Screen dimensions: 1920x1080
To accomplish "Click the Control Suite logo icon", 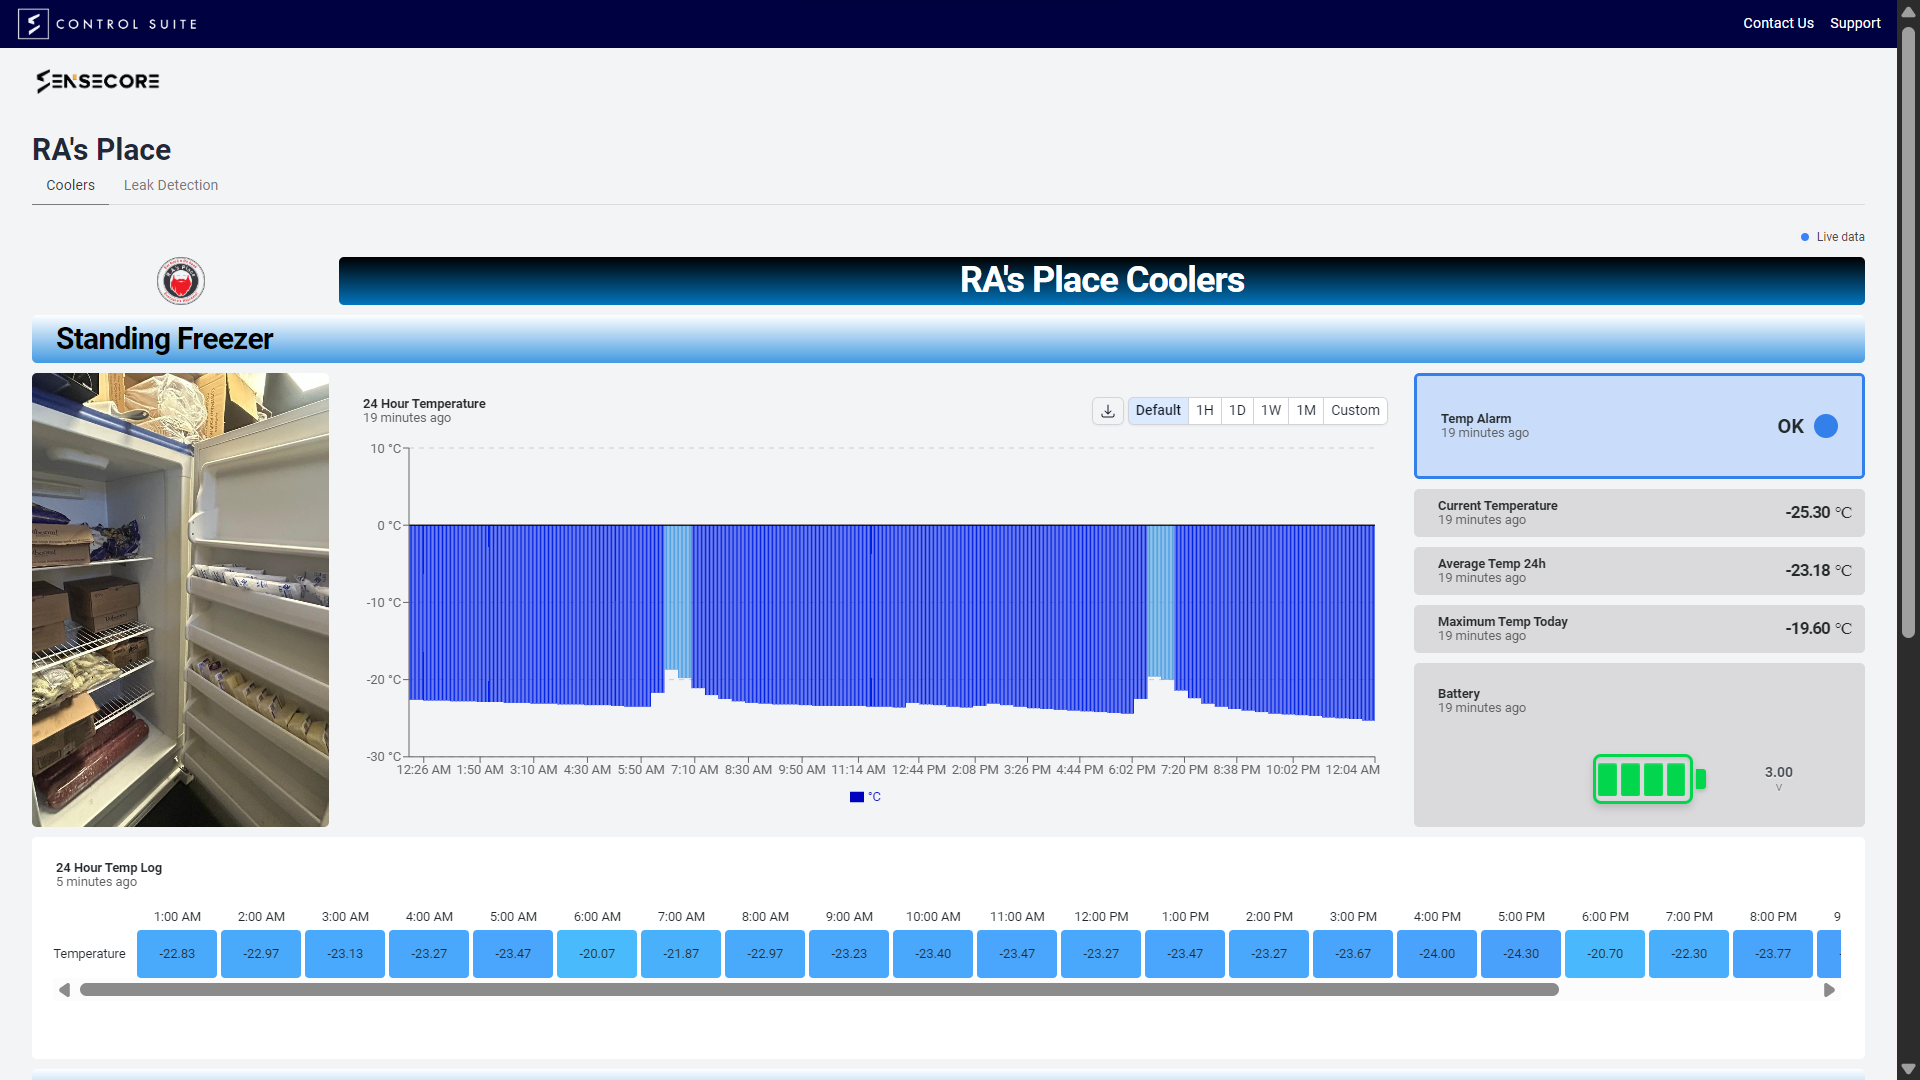I will point(33,24).
